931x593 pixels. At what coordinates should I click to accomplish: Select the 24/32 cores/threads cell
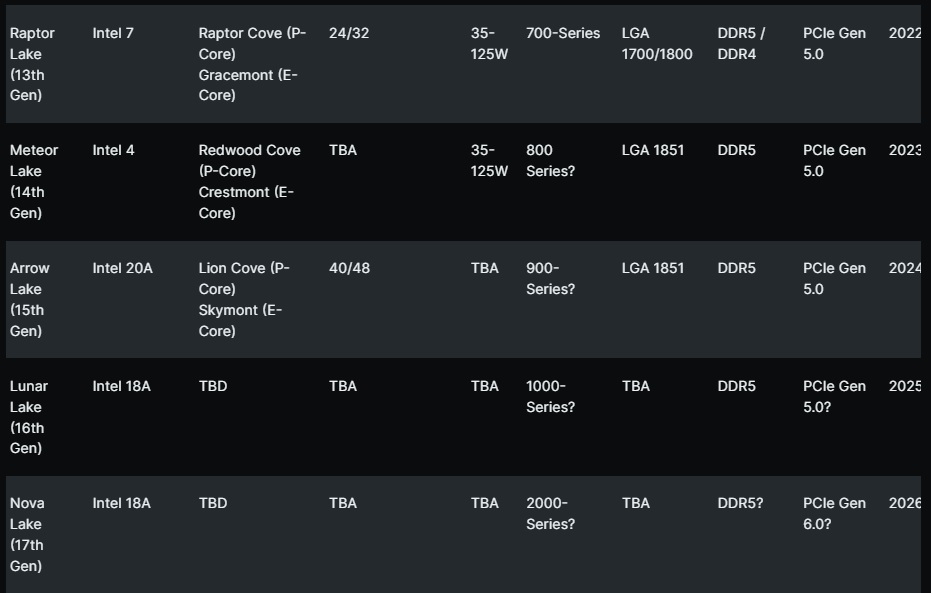[349, 33]
